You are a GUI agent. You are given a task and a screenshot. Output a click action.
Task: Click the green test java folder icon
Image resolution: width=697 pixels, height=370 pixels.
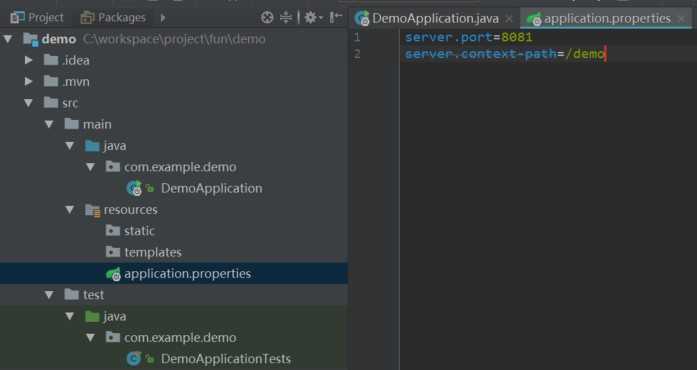click(92, 316)
